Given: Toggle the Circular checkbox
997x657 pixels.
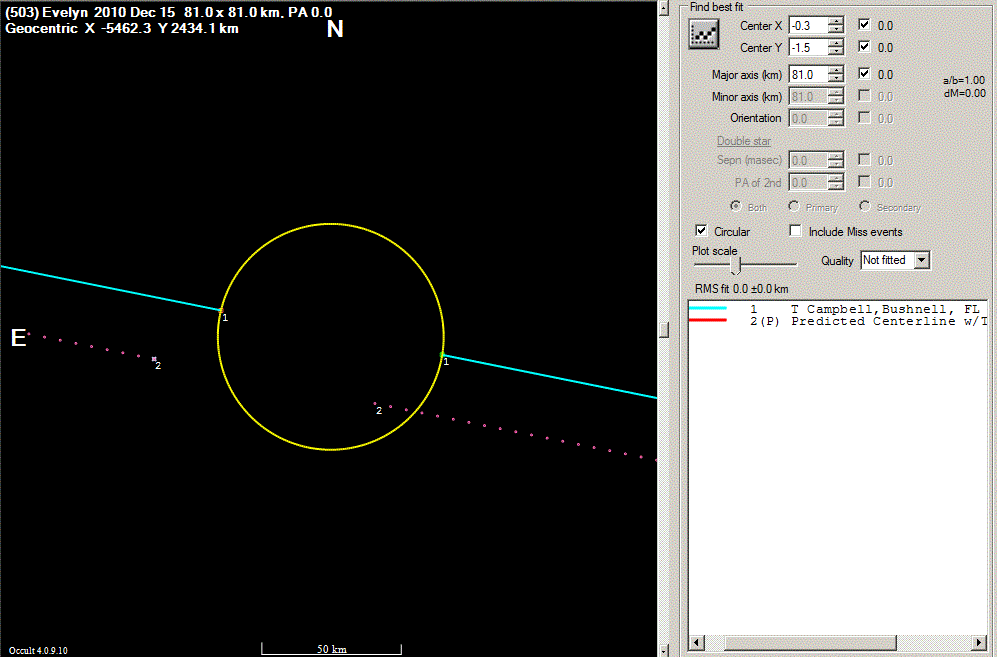Looking at the screenshot, I should (701, 231).
